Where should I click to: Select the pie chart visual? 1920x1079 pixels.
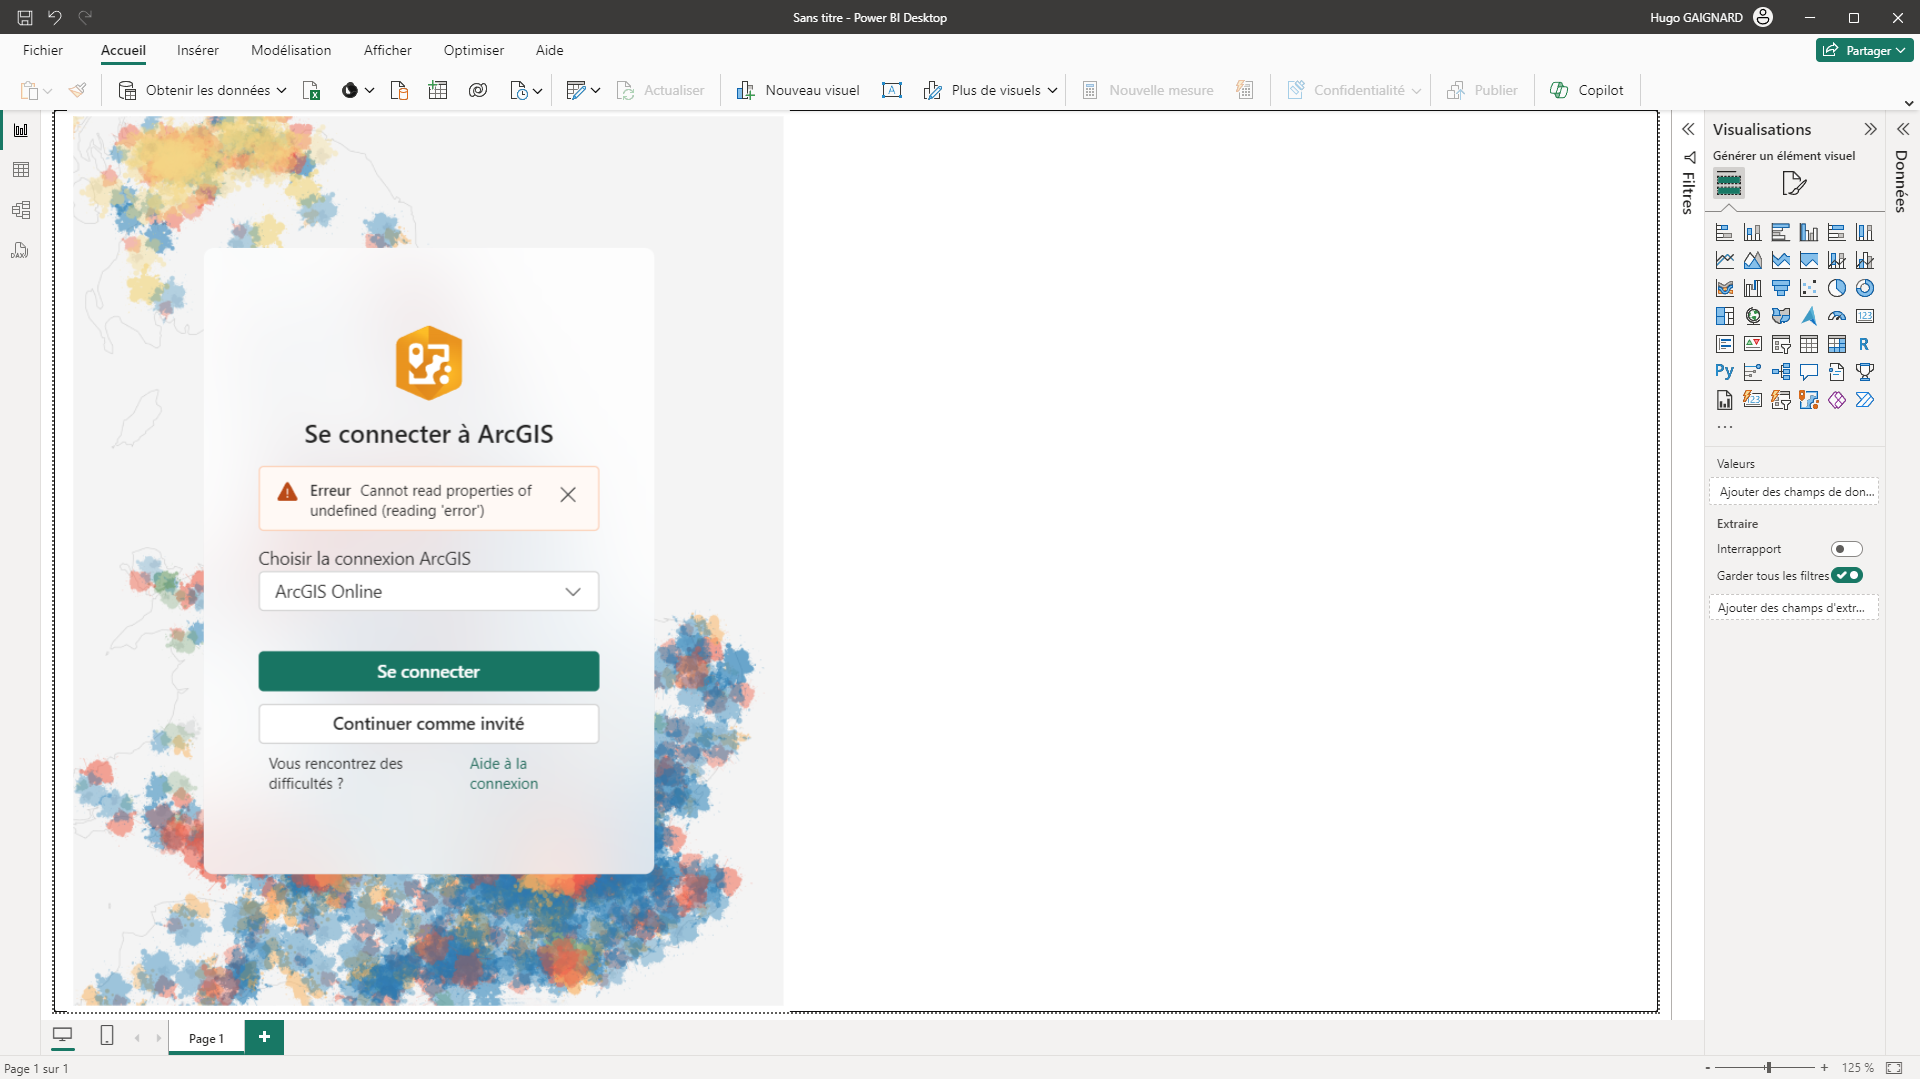(1837, 288)
